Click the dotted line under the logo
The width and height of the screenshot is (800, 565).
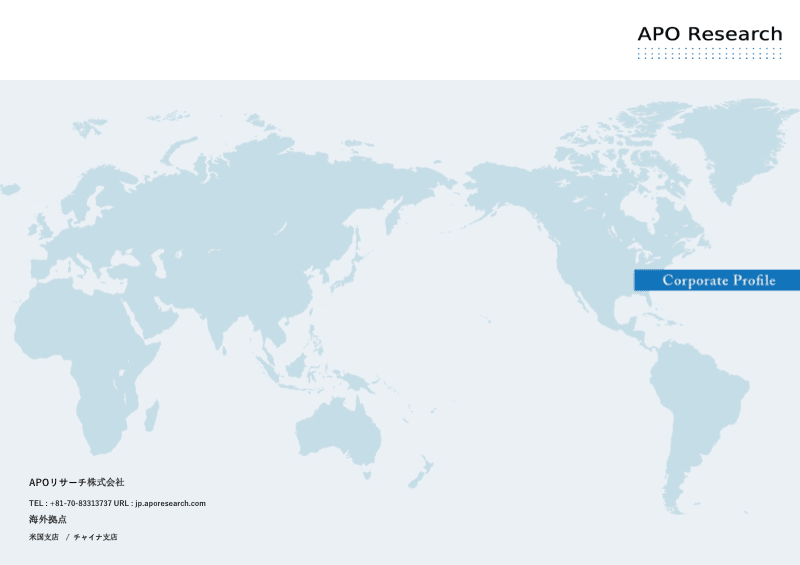tap(710, 53)
